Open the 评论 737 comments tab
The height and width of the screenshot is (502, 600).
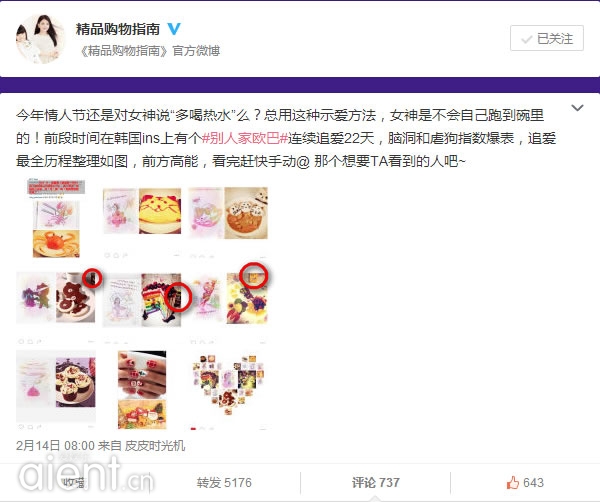click(x=376, y=482)
